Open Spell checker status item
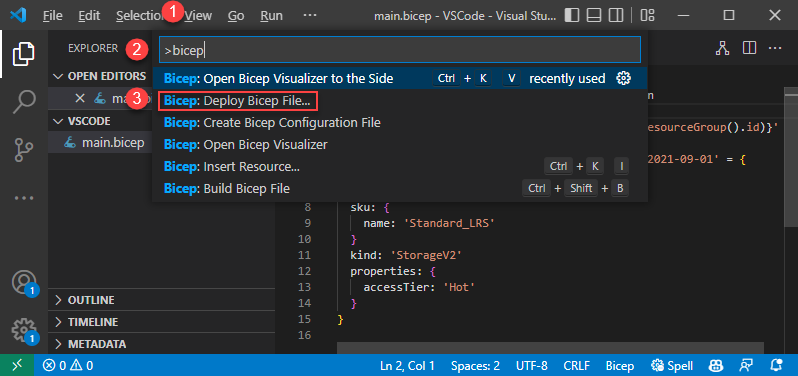 672,365
